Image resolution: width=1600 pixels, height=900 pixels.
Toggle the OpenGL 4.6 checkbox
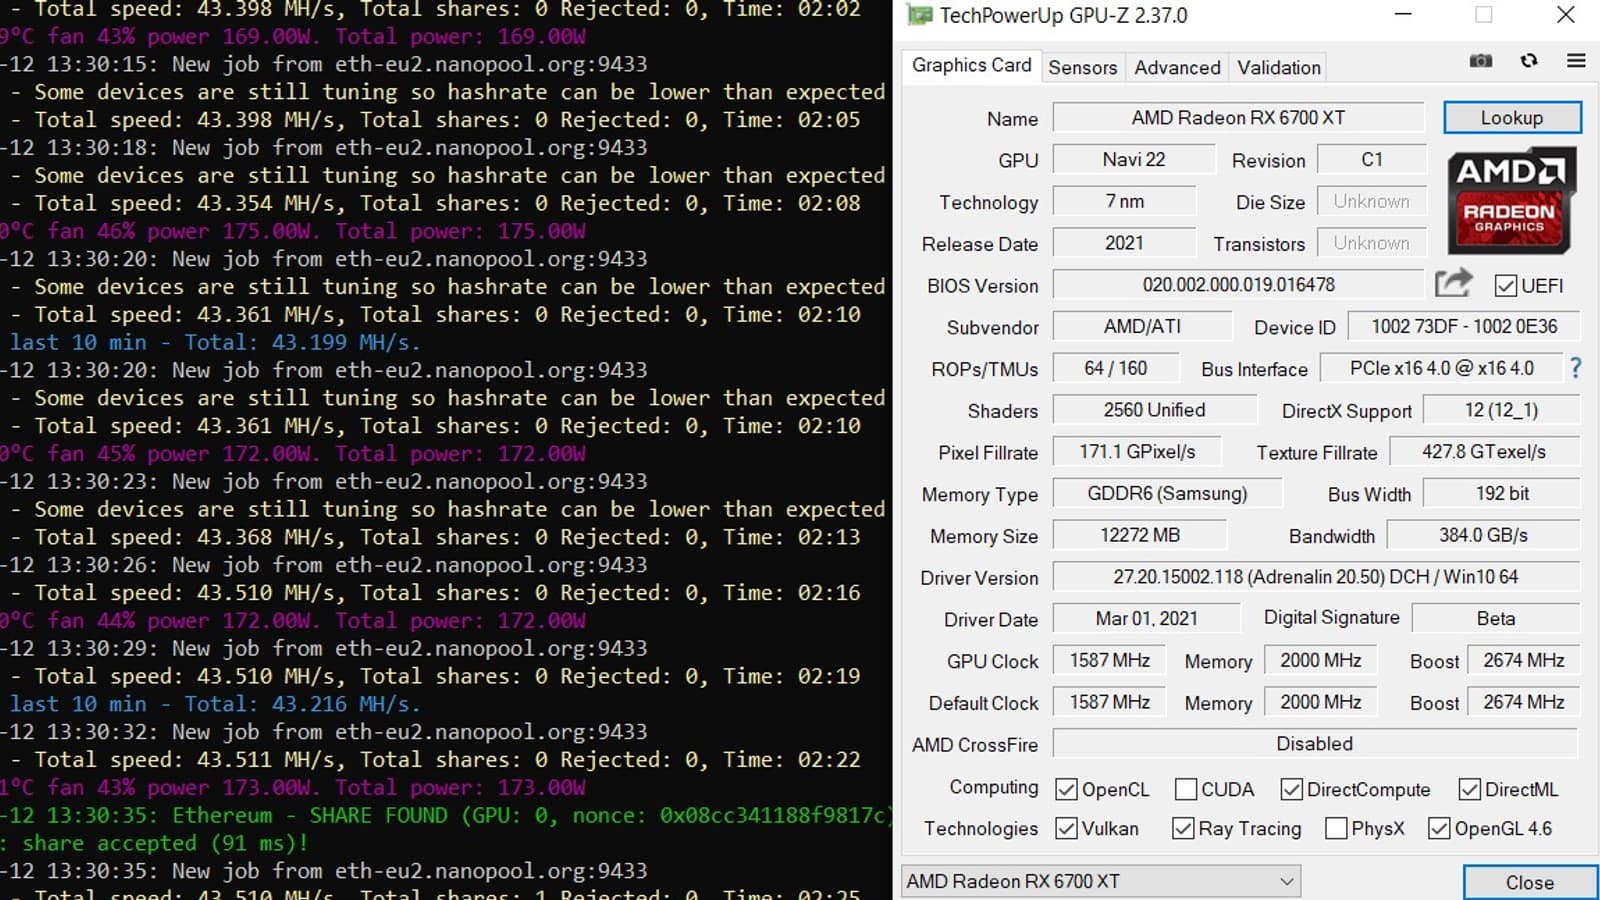click(x=1440, y=829)
